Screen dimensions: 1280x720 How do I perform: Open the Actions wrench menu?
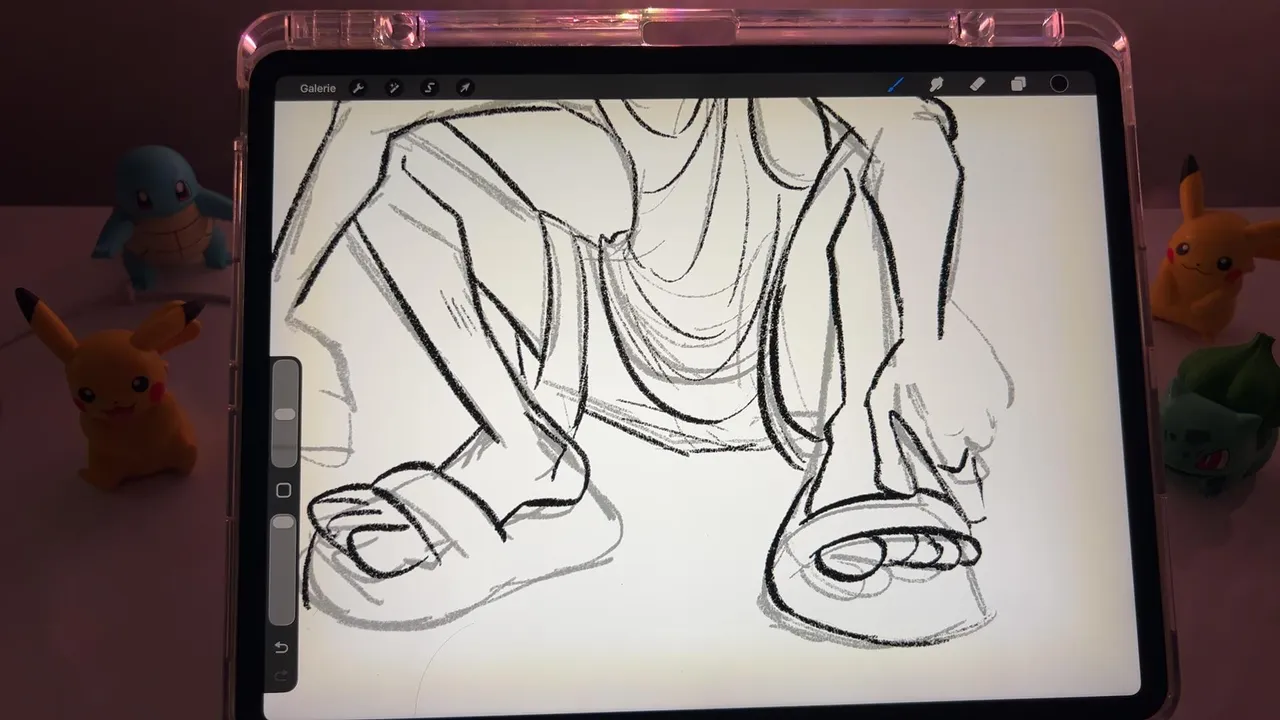tap(358, 88)
